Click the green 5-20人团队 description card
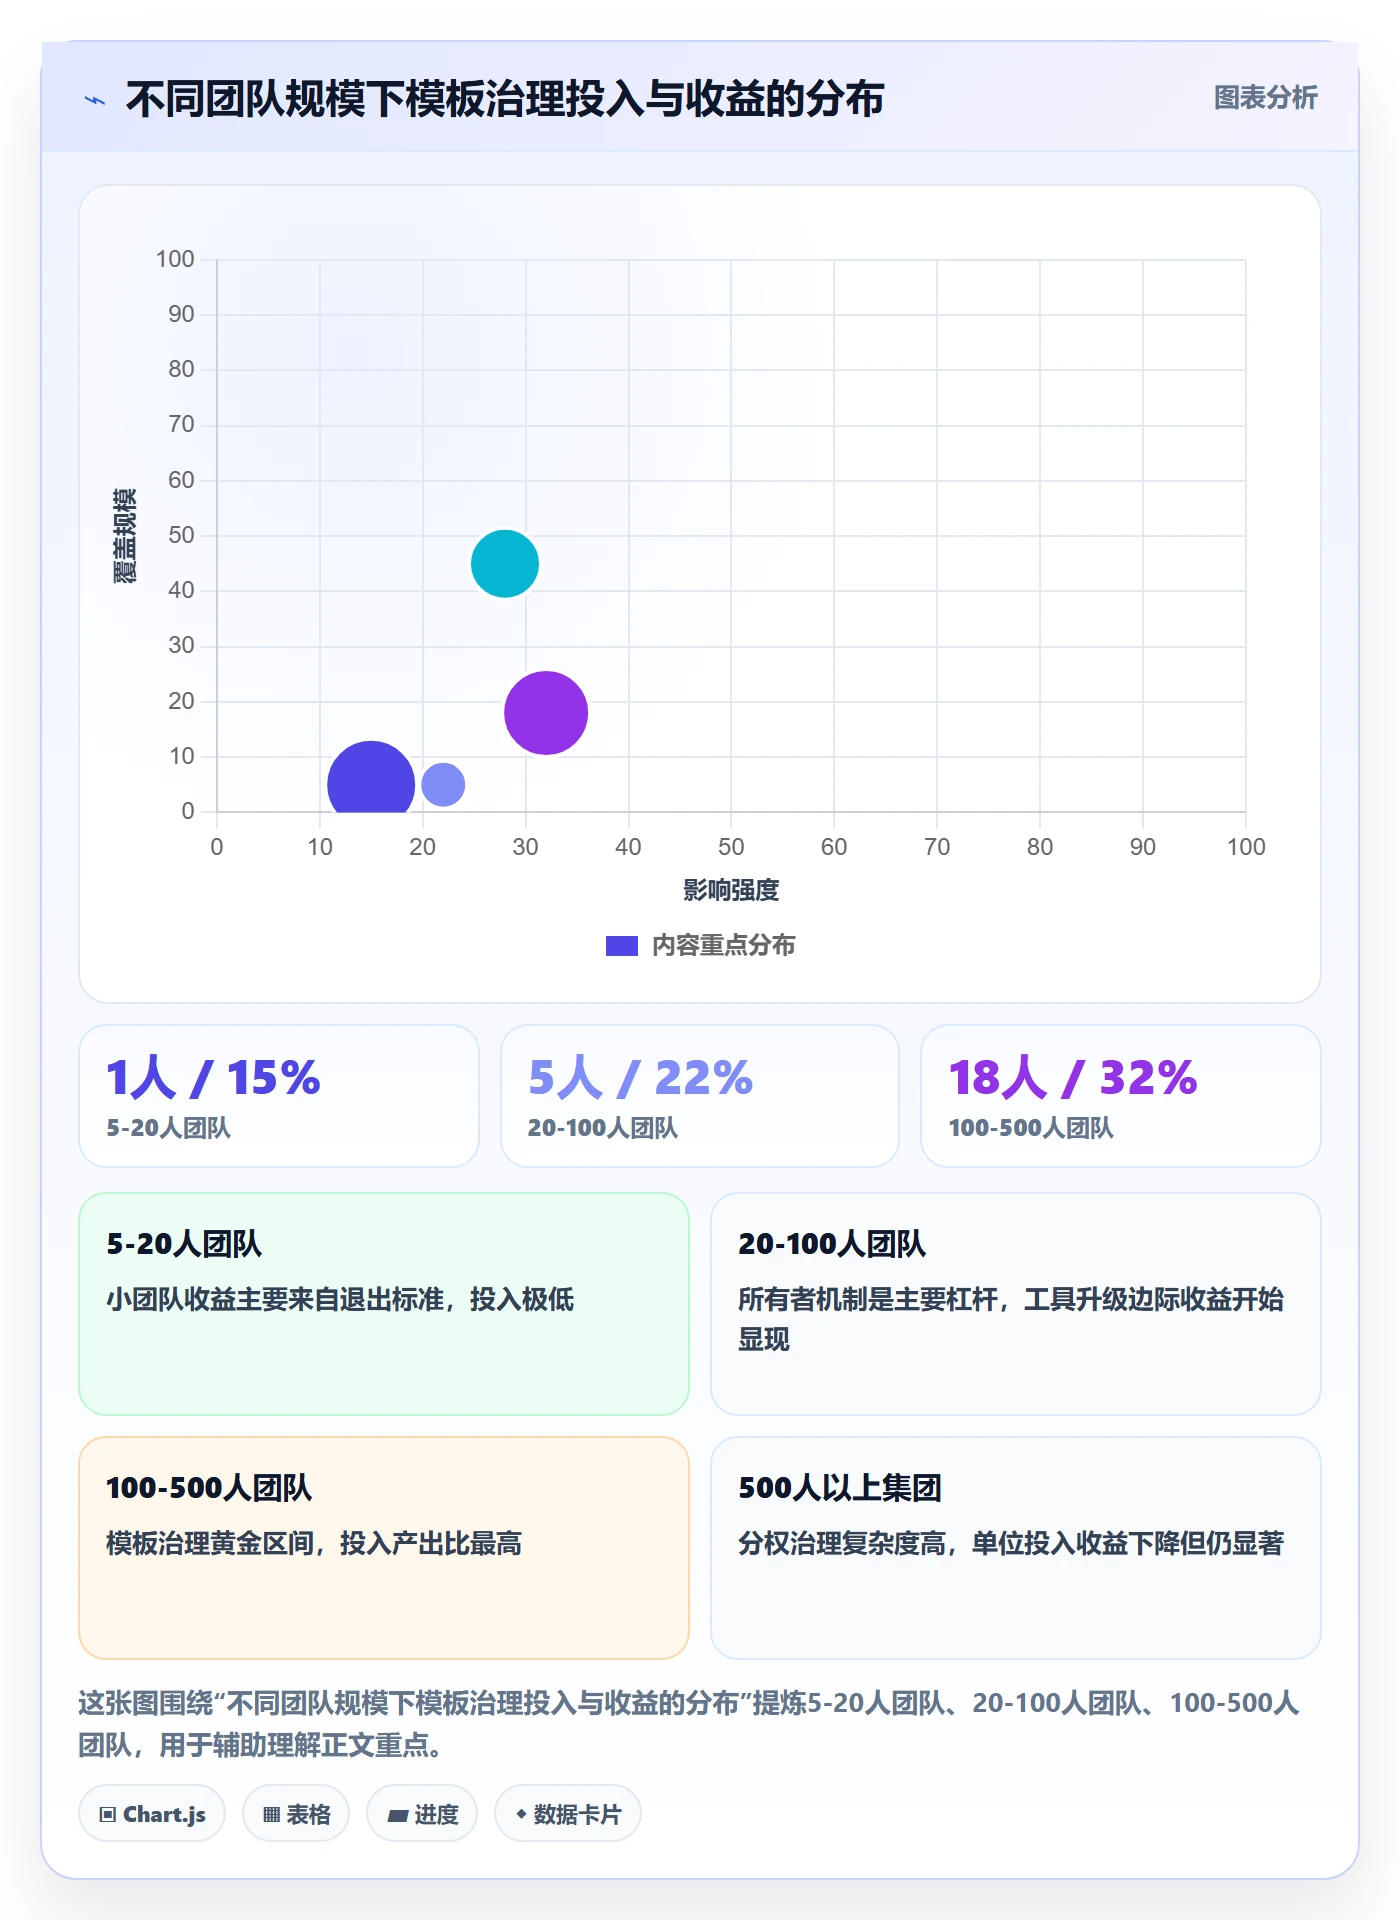 pyautogui.click(x=384, y=1304)
